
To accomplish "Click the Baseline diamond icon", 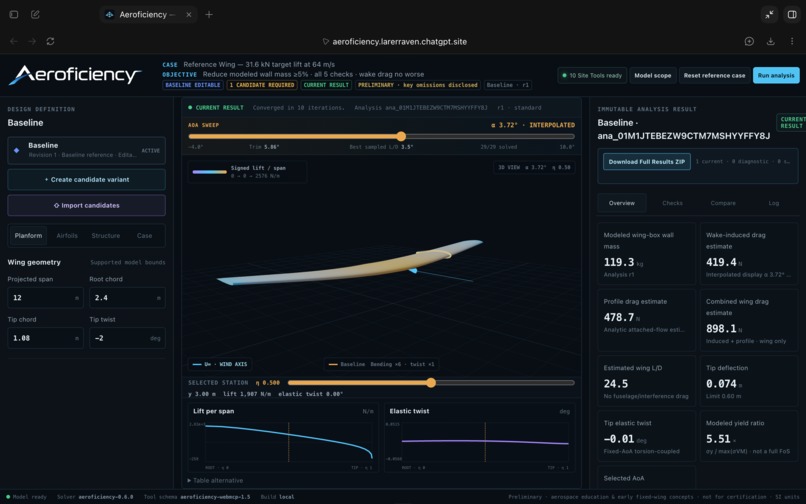I will [x=16, y=150].
